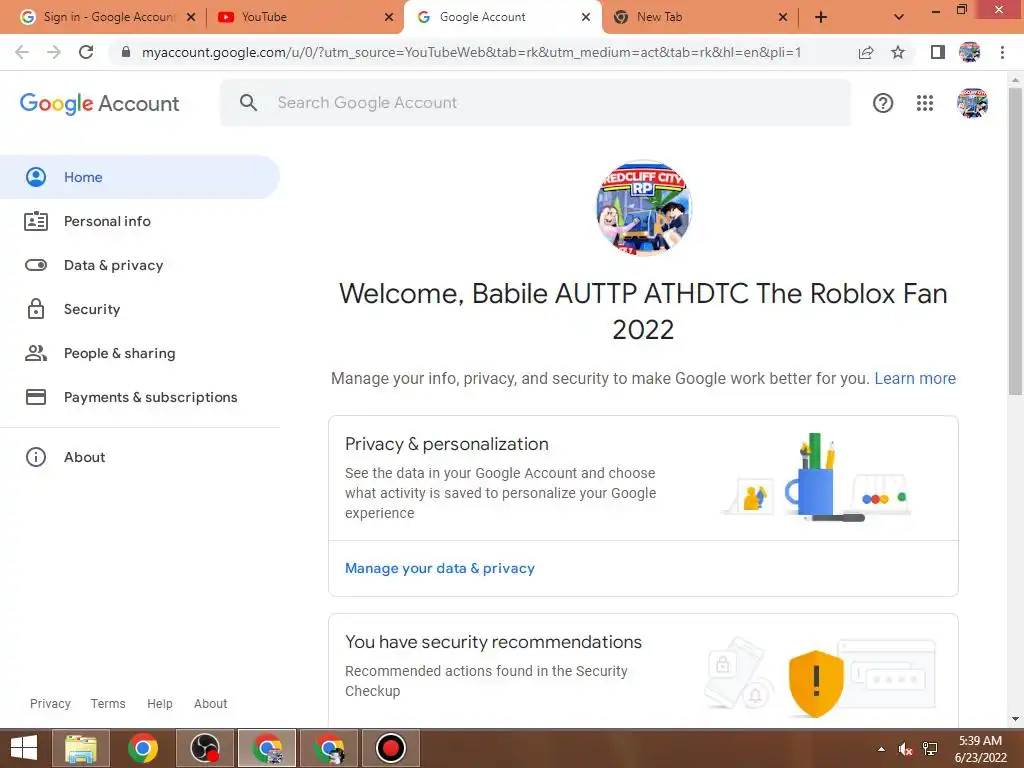Click the browser back arrow
The width and height of the screenshot is (1024, 768).
click(22, 52)
